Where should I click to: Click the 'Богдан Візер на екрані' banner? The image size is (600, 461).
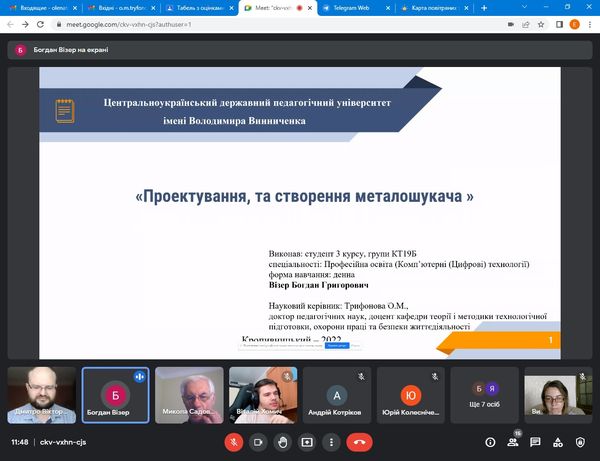pyautogui.click(x=300, y=50)
